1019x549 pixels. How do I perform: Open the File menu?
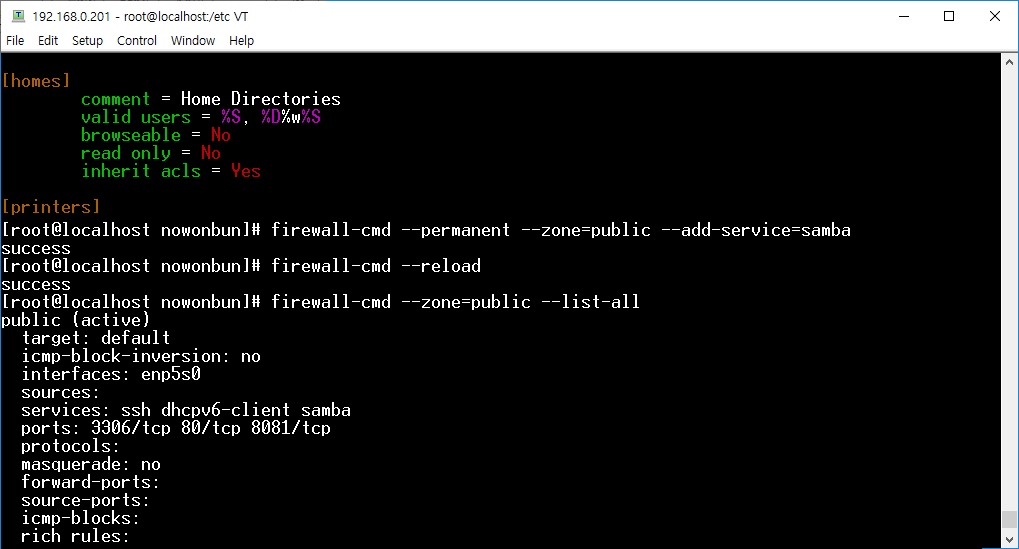pyautogui.click(x=15, y=40)
